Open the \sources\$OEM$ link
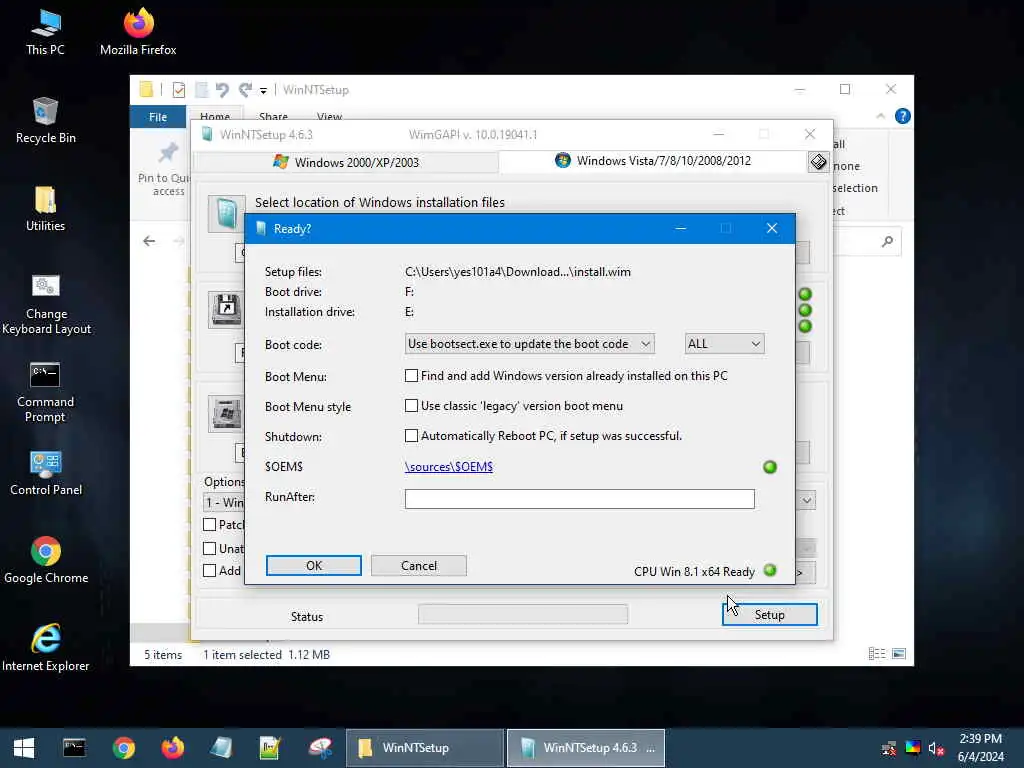 coord(449,466)
